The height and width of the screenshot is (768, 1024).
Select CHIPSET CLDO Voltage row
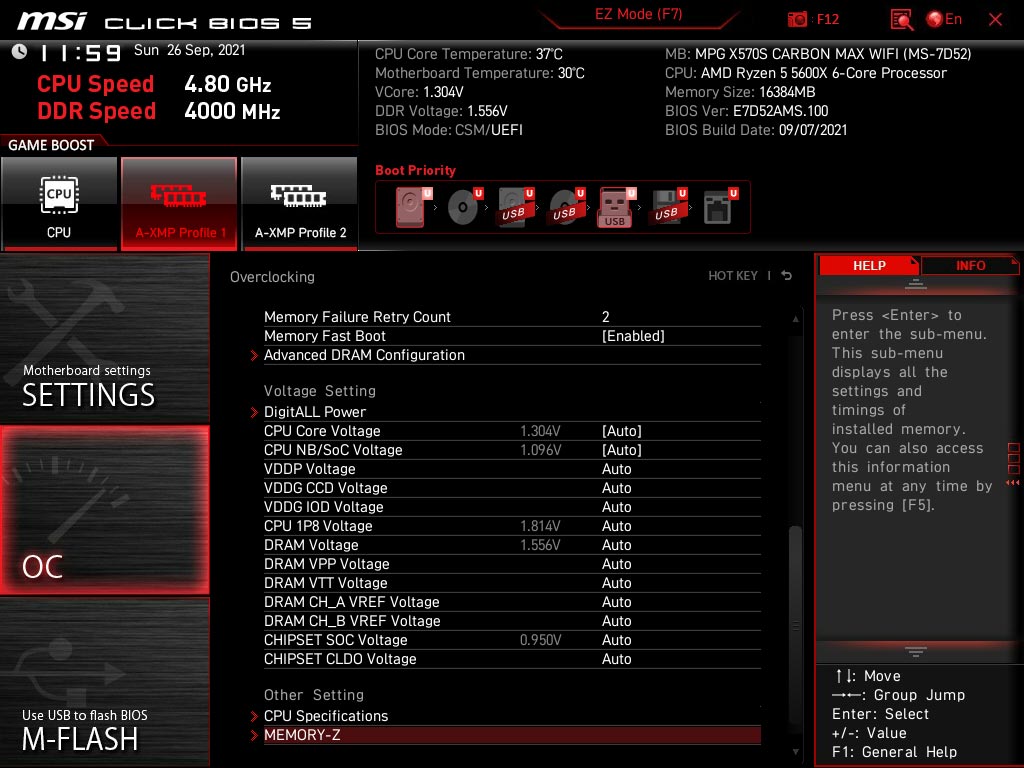click(512, 658)
